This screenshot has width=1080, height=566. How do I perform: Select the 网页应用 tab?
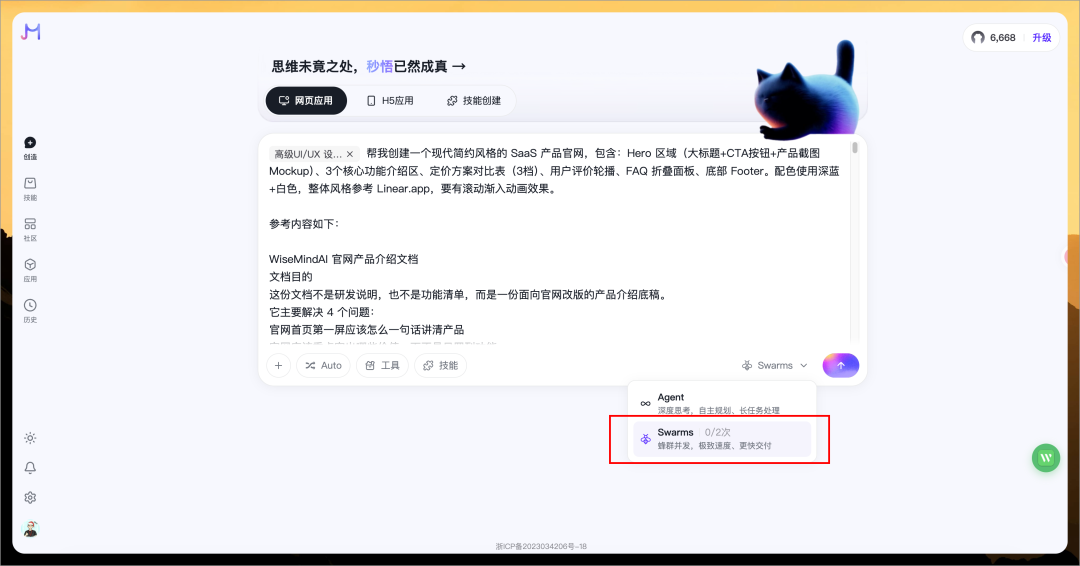306,101
